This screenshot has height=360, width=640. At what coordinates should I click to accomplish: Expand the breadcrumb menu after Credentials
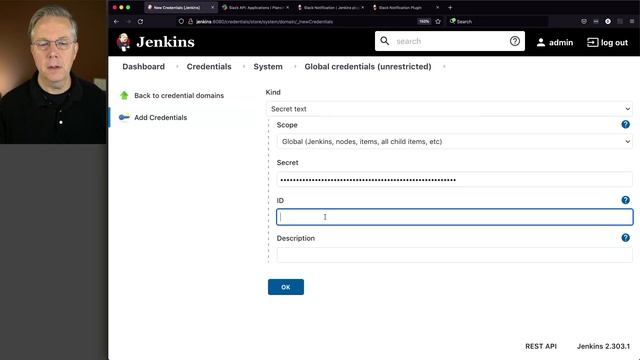(244, 67)
